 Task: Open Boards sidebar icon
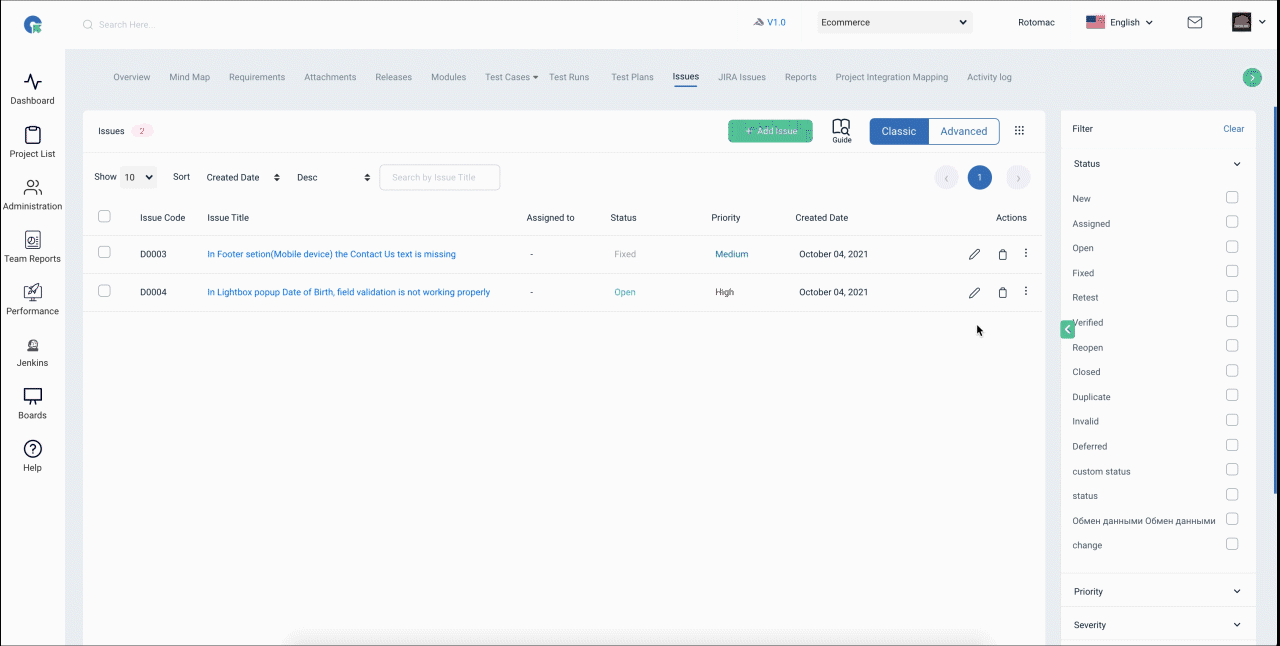tap(33, 397)
